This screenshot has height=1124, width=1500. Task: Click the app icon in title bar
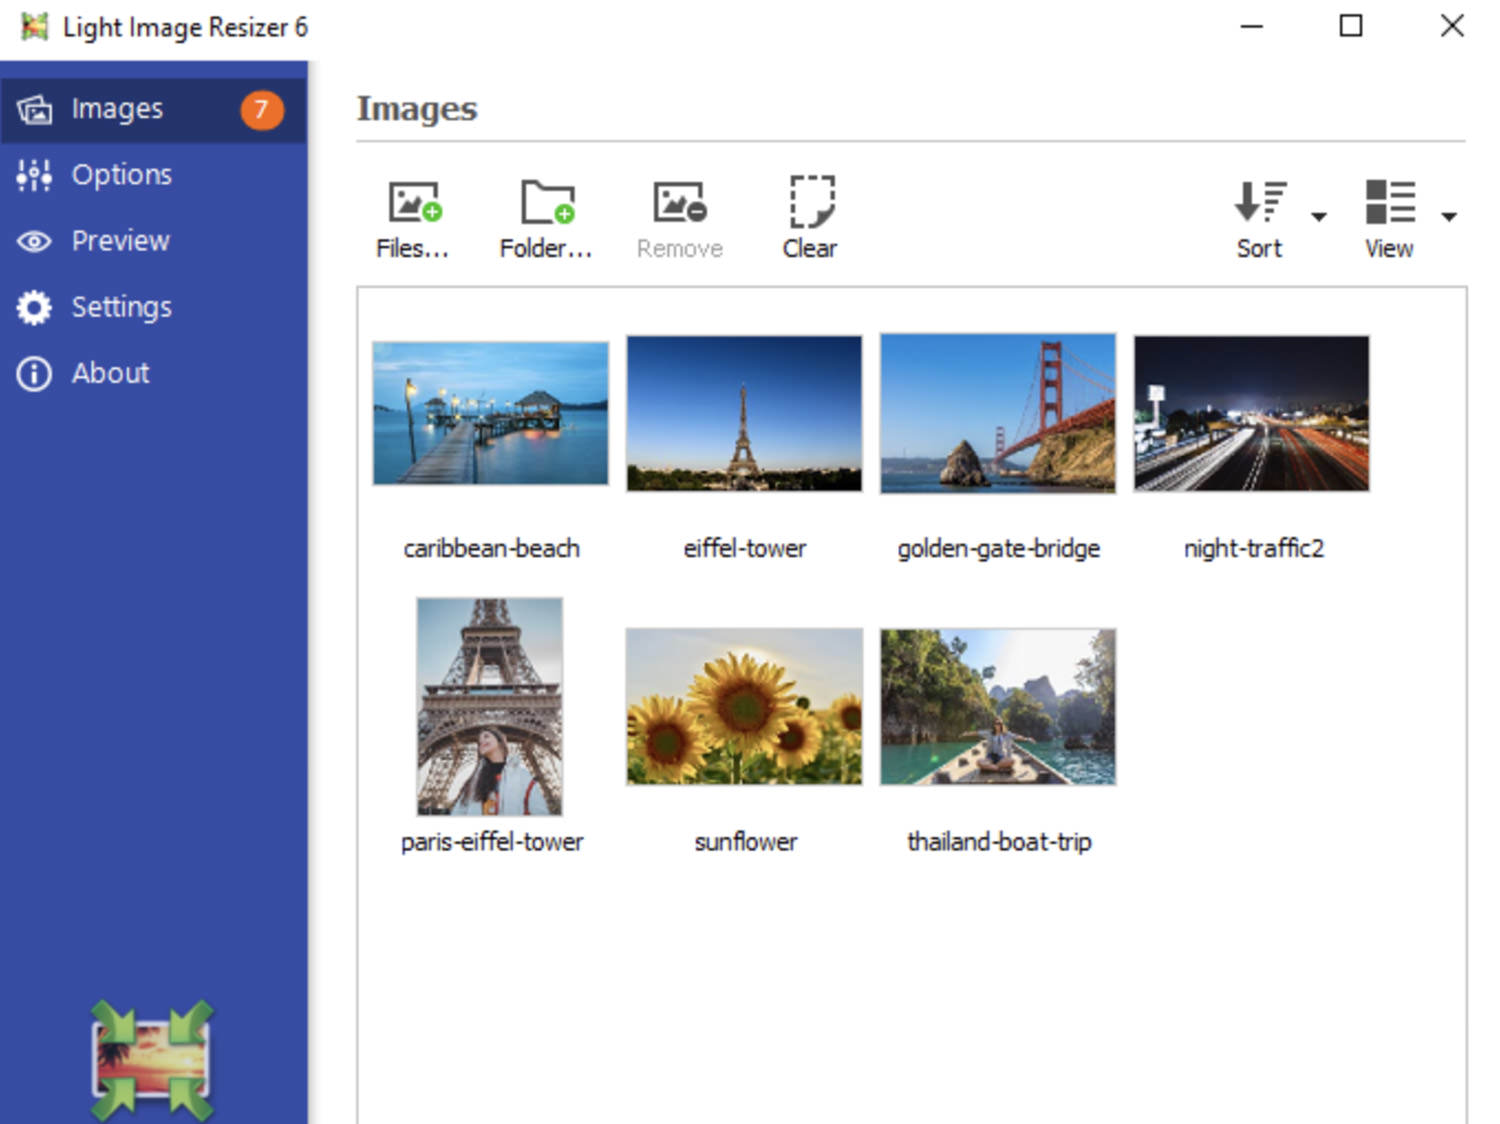[x=34, y=27]
